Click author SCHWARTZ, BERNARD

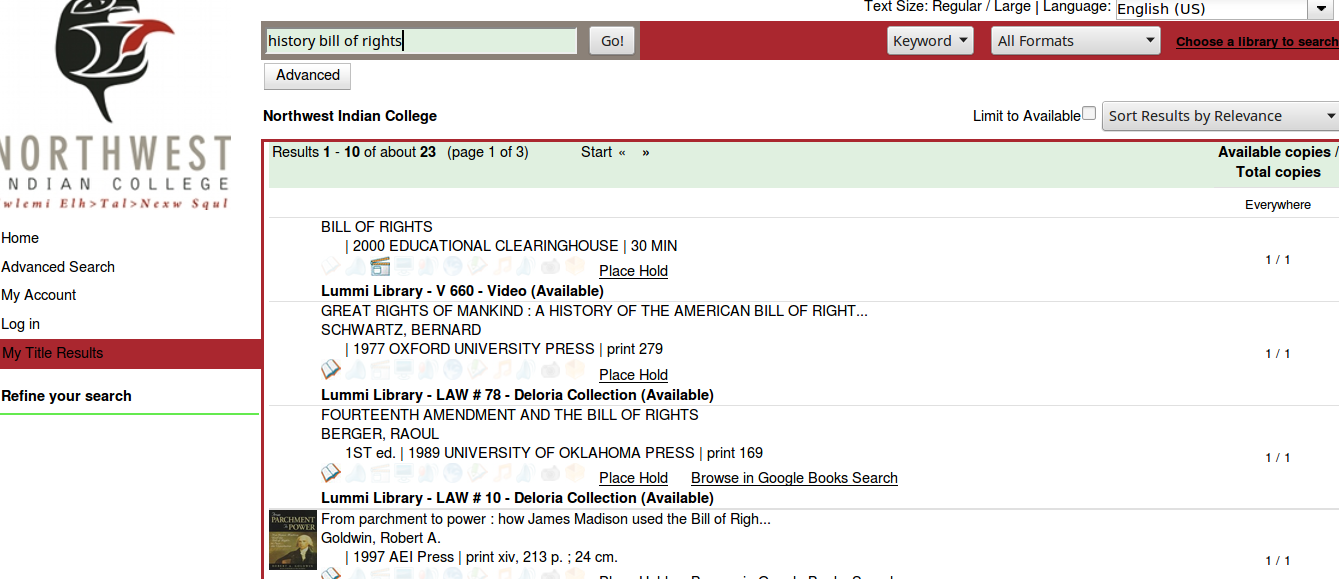pos(401,330)
